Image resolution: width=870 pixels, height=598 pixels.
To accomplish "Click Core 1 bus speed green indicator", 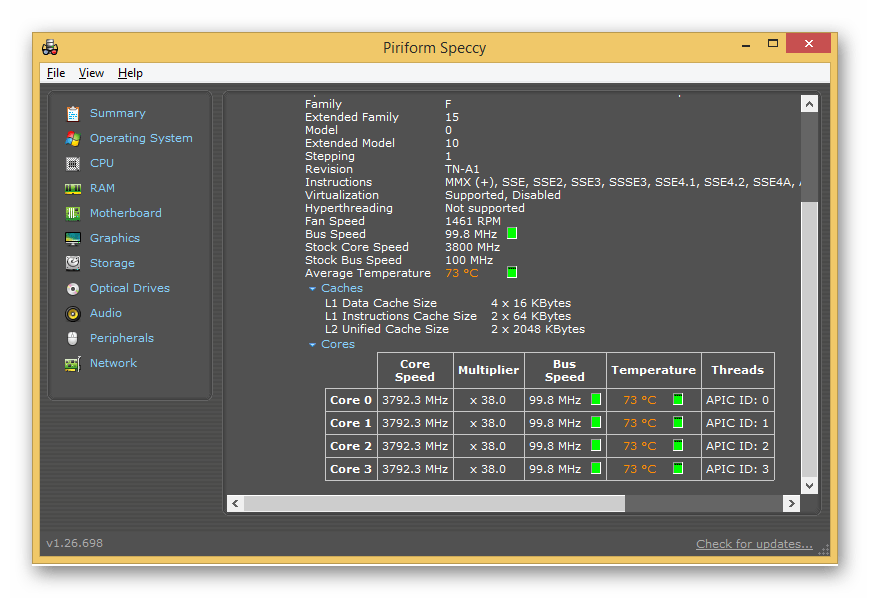I will pos(596,422).
